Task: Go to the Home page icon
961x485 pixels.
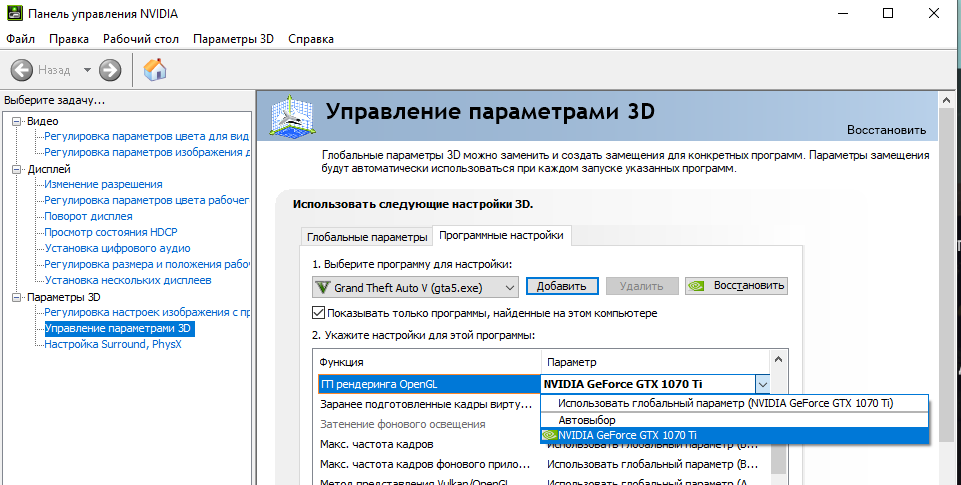Action: tap(155, 69)
